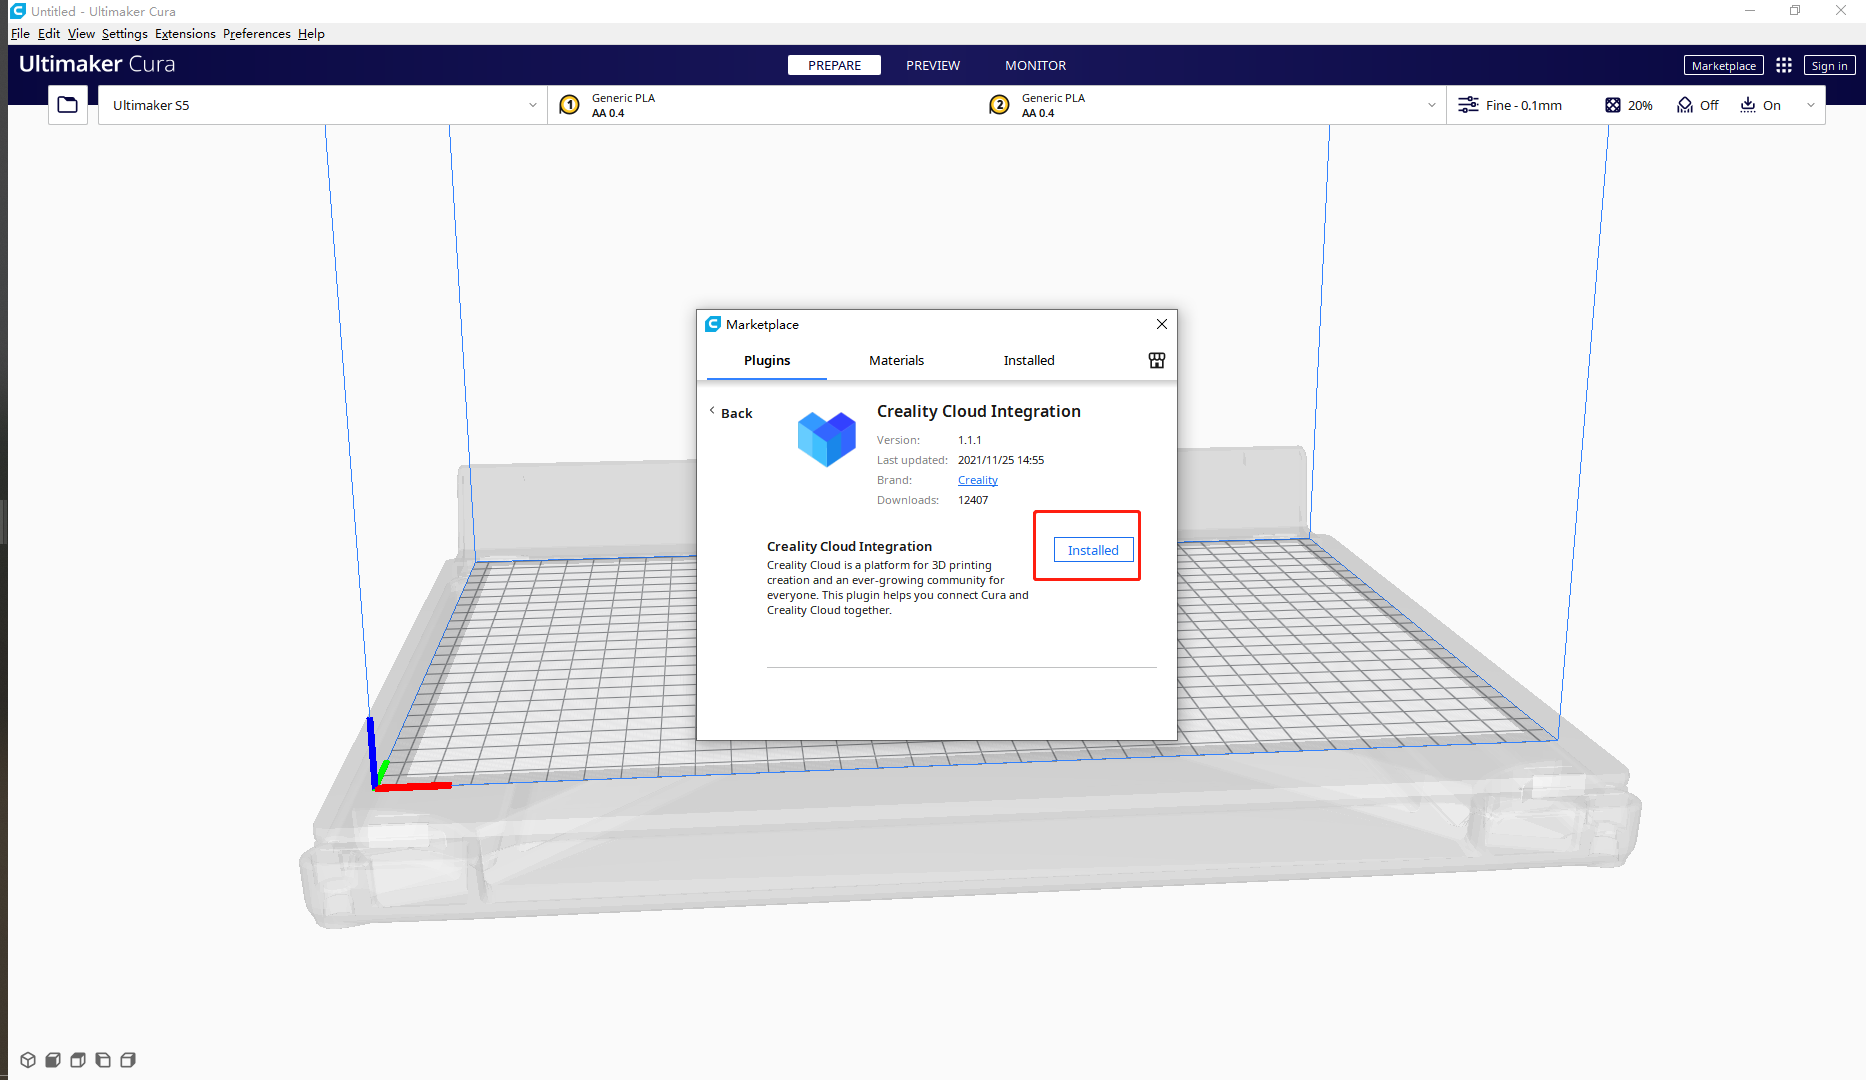The width and height of the screenshot is (1866, 1080).
Task: Open the Help menu
Action: coord(311,34)
